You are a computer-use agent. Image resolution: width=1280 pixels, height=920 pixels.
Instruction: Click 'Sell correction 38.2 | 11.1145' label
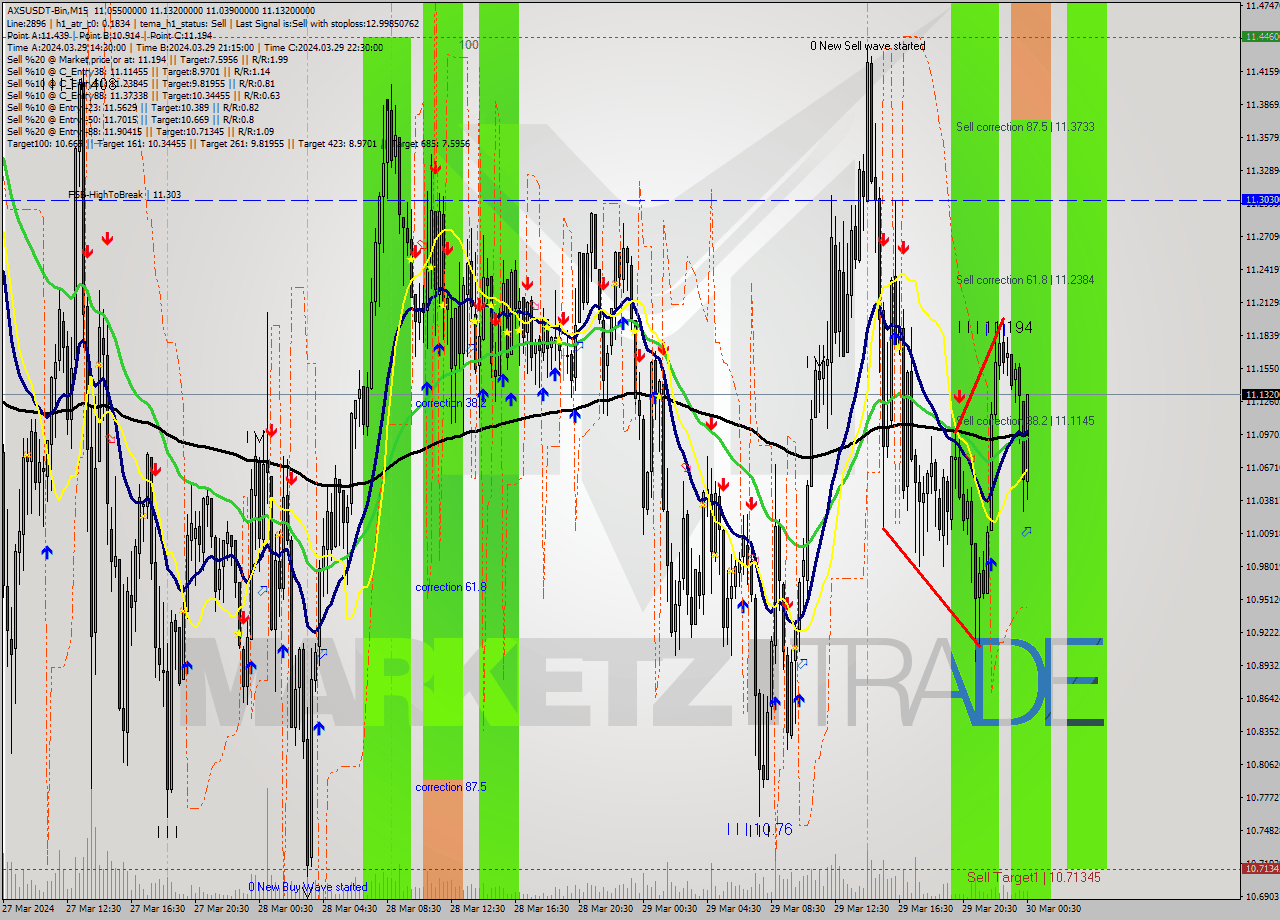point(1024,421)
